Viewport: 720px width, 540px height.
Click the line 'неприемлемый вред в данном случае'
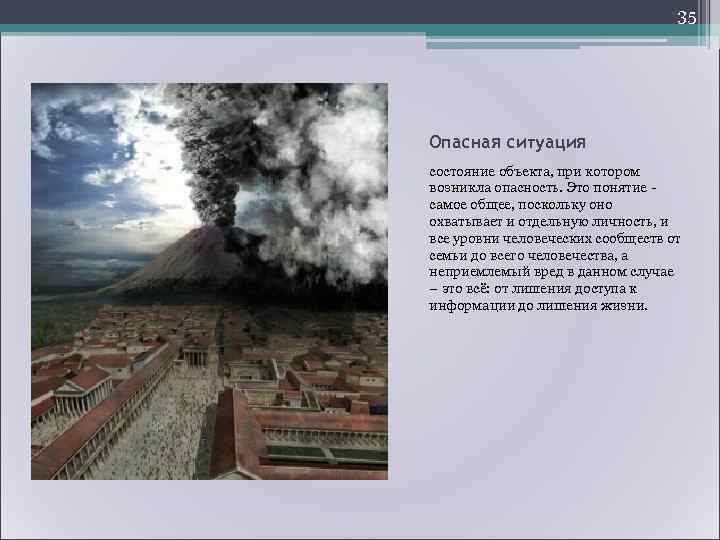tap(551, 272)
